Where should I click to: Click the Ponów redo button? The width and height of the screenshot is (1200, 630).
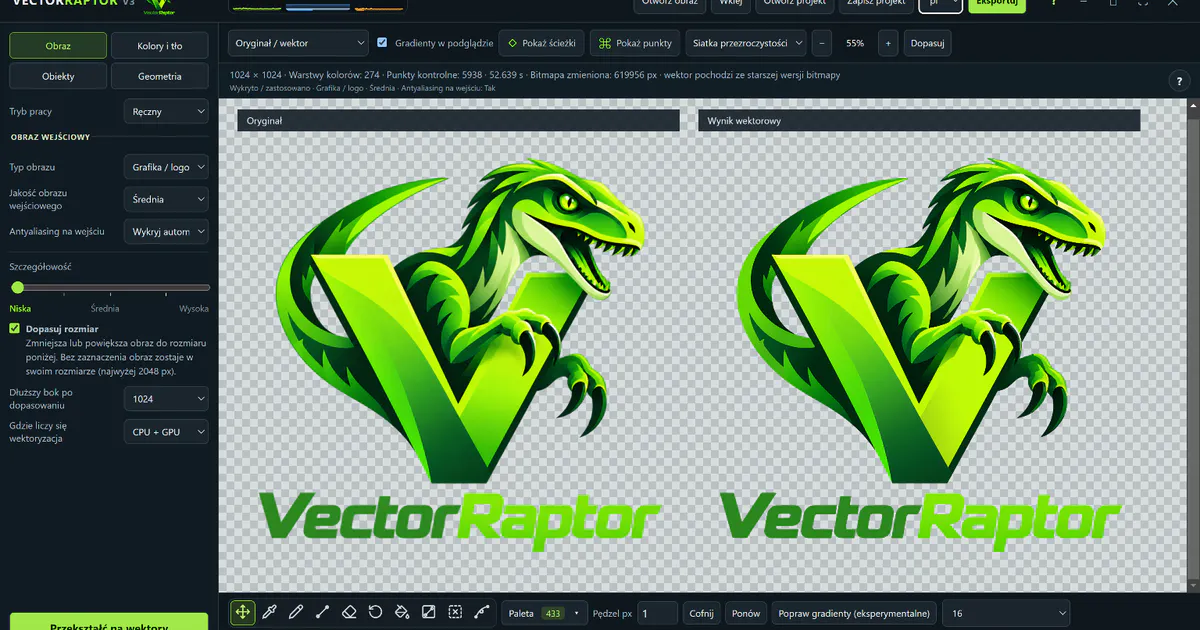click(x=746, y=613)
